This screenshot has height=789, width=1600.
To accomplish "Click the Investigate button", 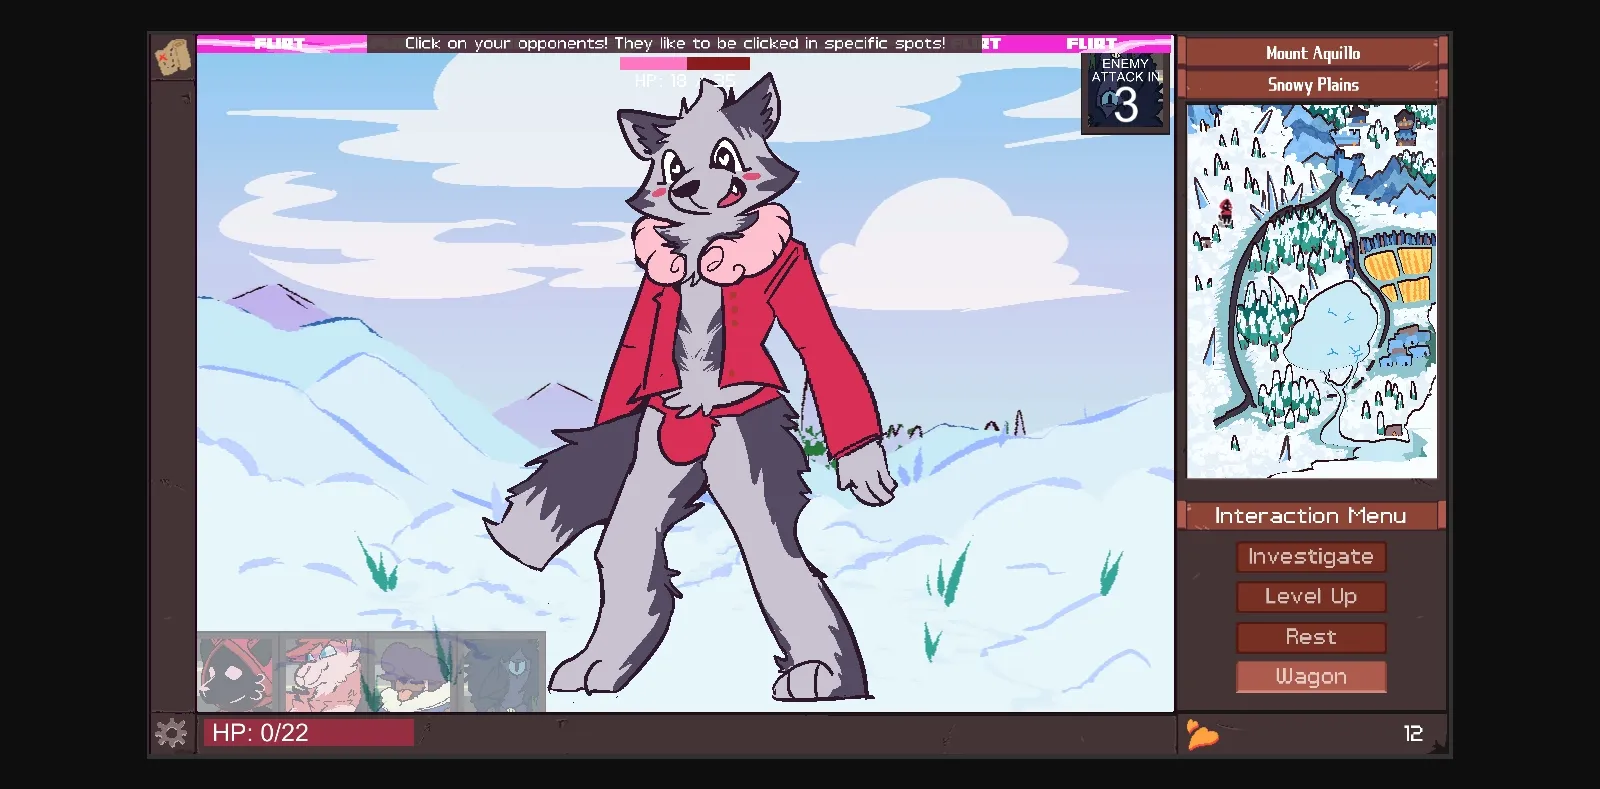I will [1310, 557].
